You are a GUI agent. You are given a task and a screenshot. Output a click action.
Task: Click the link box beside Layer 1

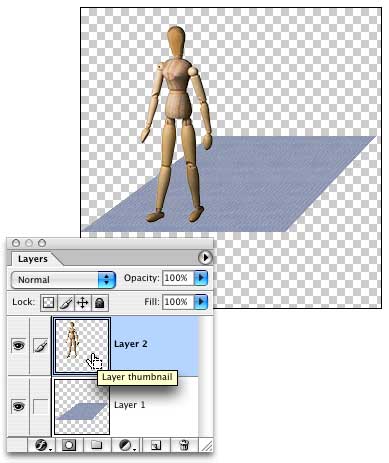click(x=40, y=406)
